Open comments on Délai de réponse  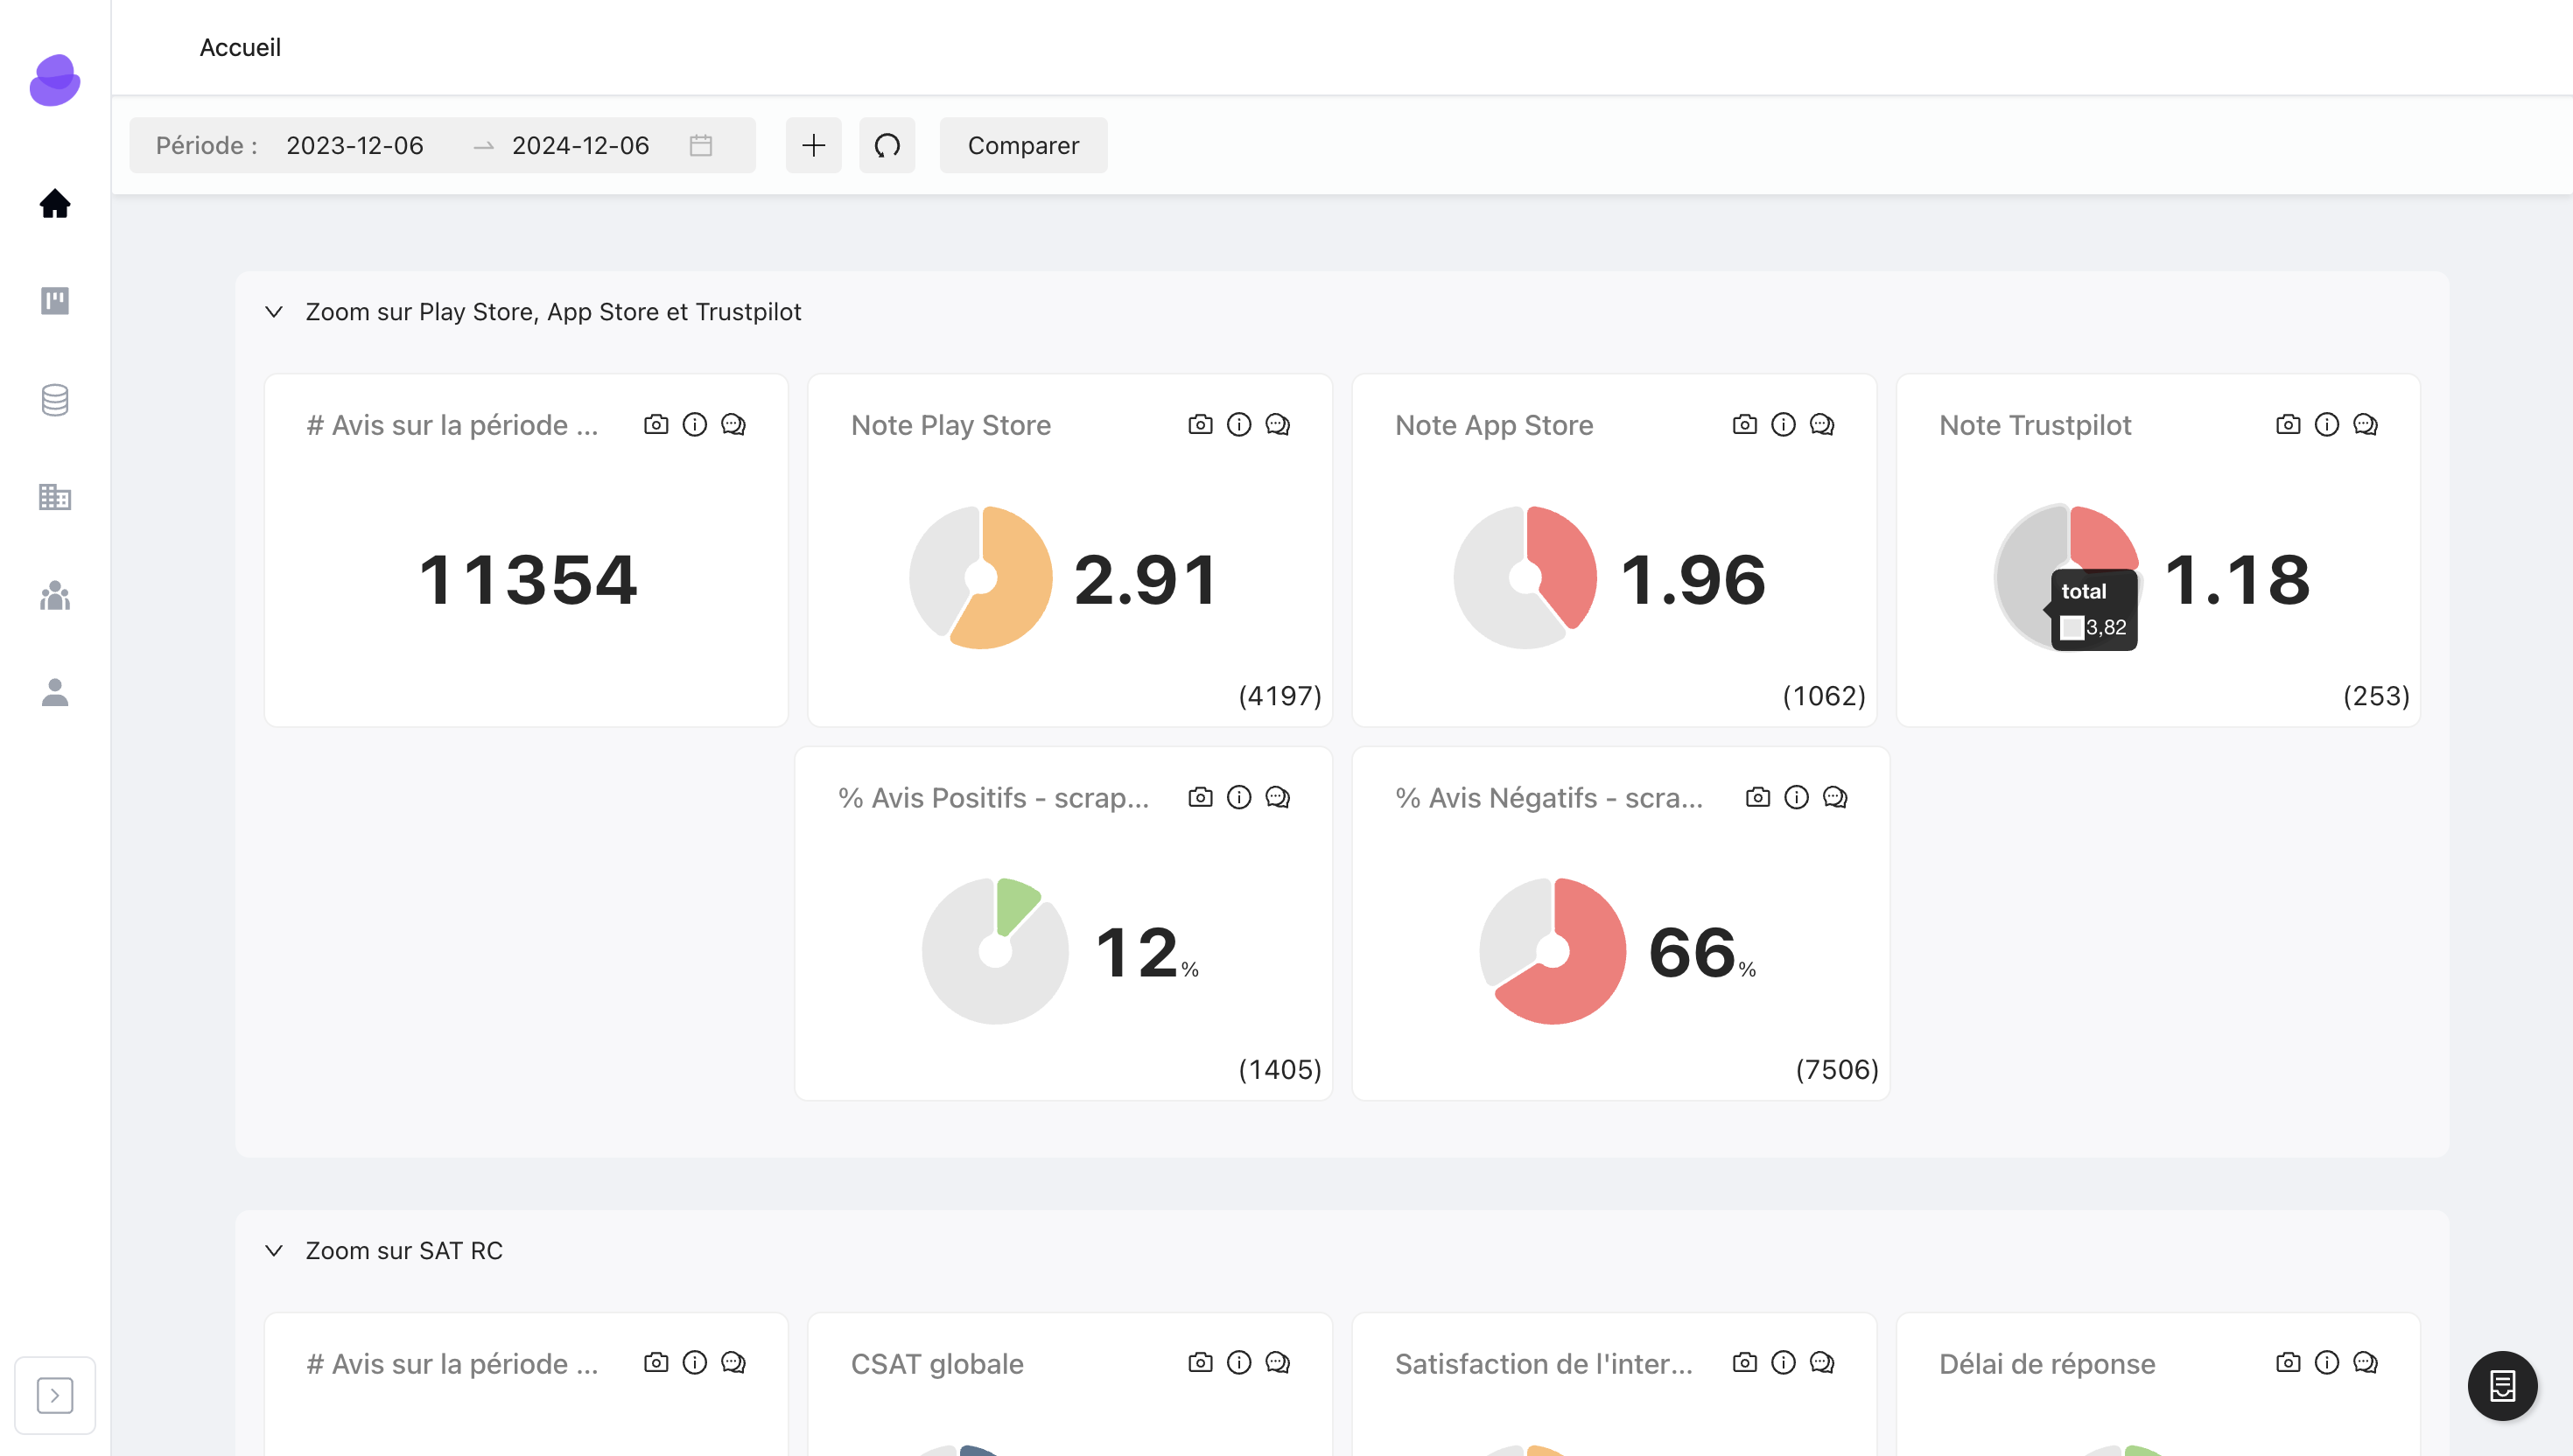pyautogui.click(x=2366, y=1363)
